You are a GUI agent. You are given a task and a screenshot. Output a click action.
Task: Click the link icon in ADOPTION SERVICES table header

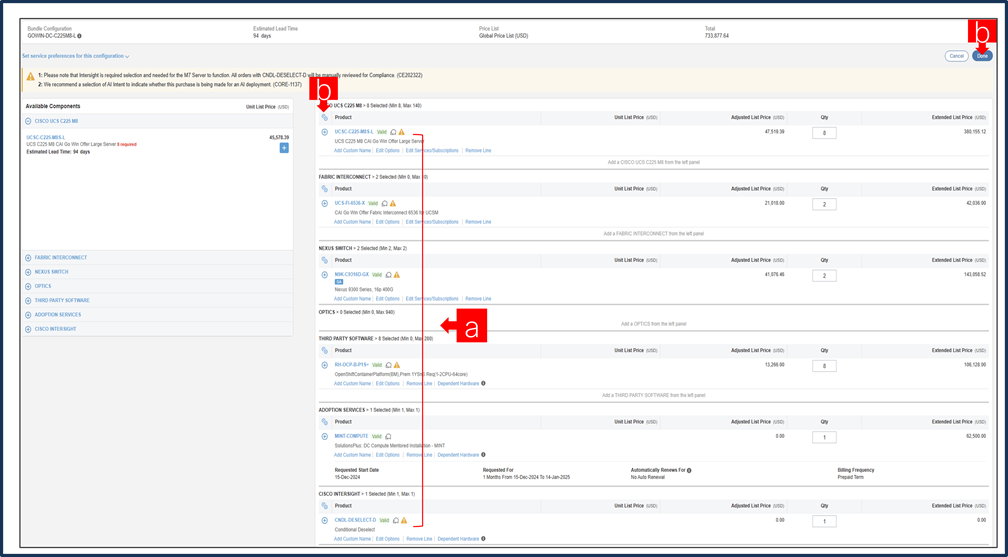(325, 422)
